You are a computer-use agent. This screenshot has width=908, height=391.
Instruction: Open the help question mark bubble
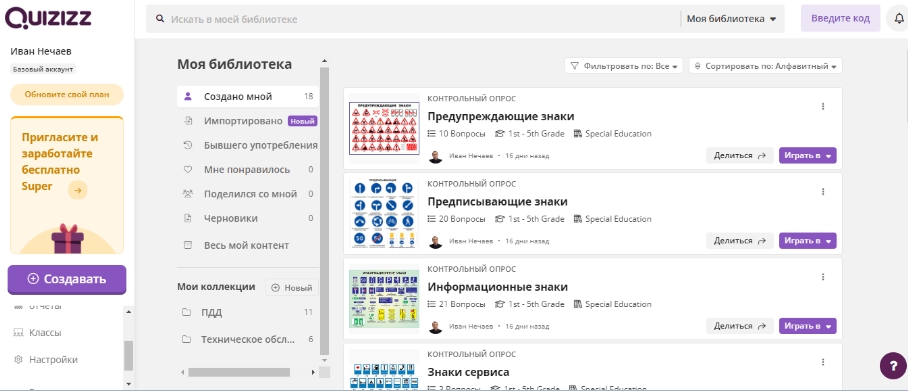tap(892, 366)
